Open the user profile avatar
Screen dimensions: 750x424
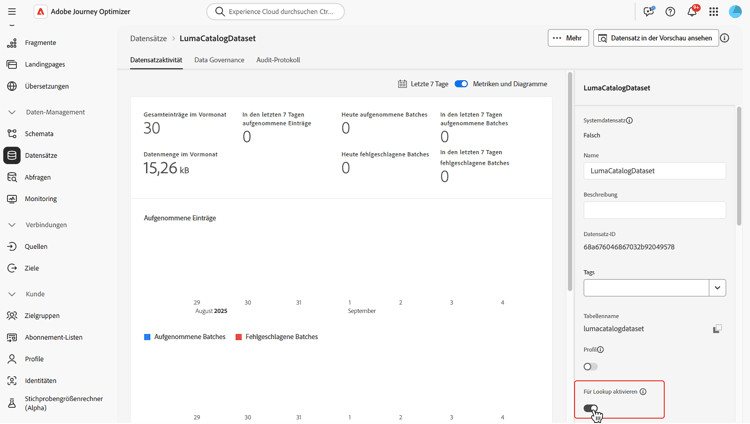(735, 11)
